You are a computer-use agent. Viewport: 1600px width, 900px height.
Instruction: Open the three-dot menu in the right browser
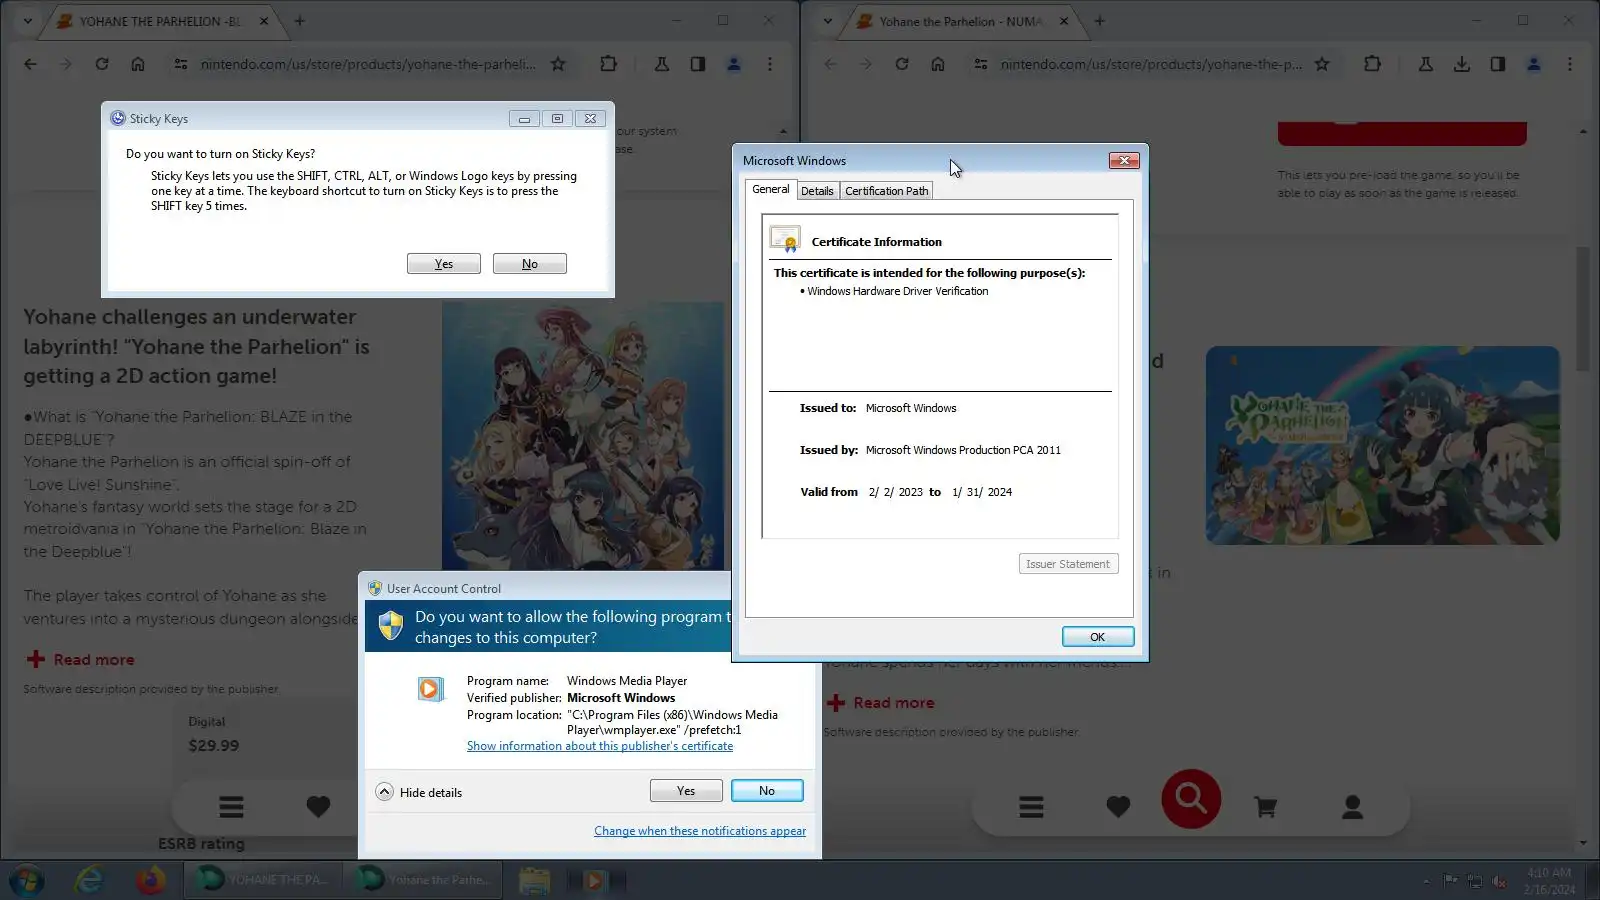tap(1570, 64)
